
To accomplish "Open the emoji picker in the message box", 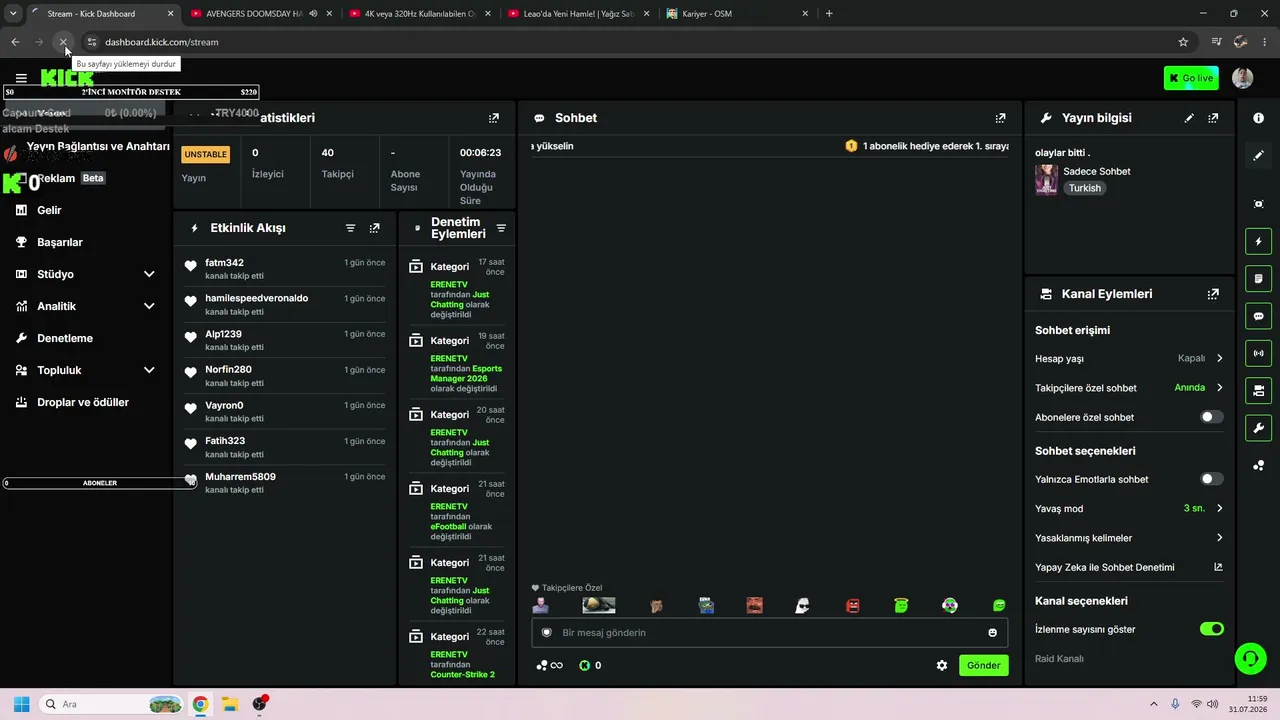I will (992, 632).
